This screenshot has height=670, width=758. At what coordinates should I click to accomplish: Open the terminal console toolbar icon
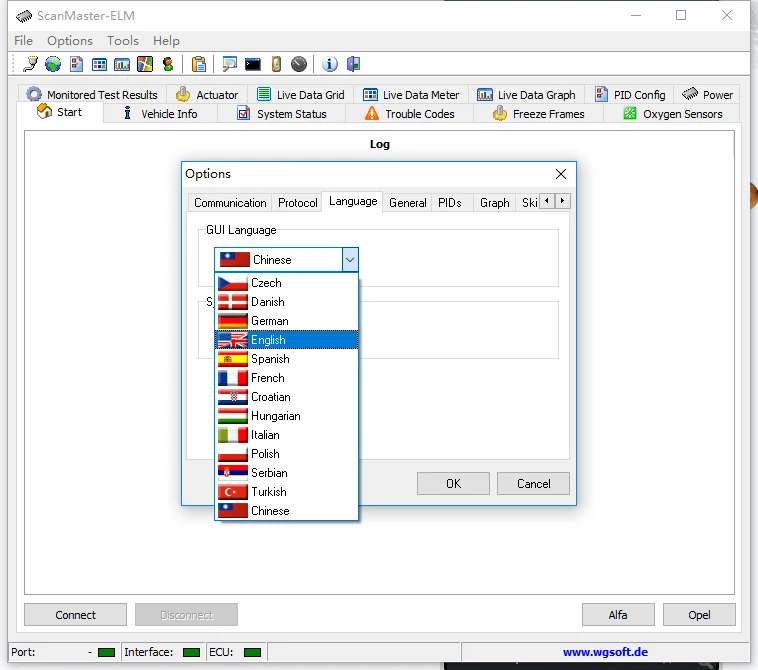click(x=252, y=64)
